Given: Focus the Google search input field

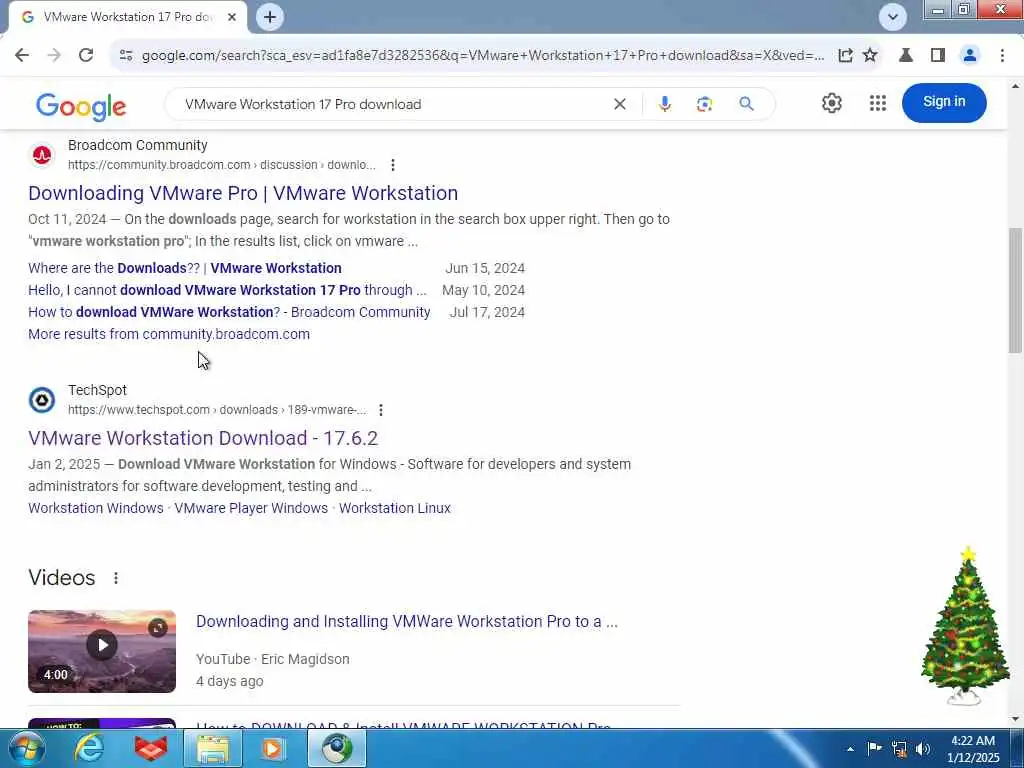Looking at the screenshot, I should click(x=392, y=104).
